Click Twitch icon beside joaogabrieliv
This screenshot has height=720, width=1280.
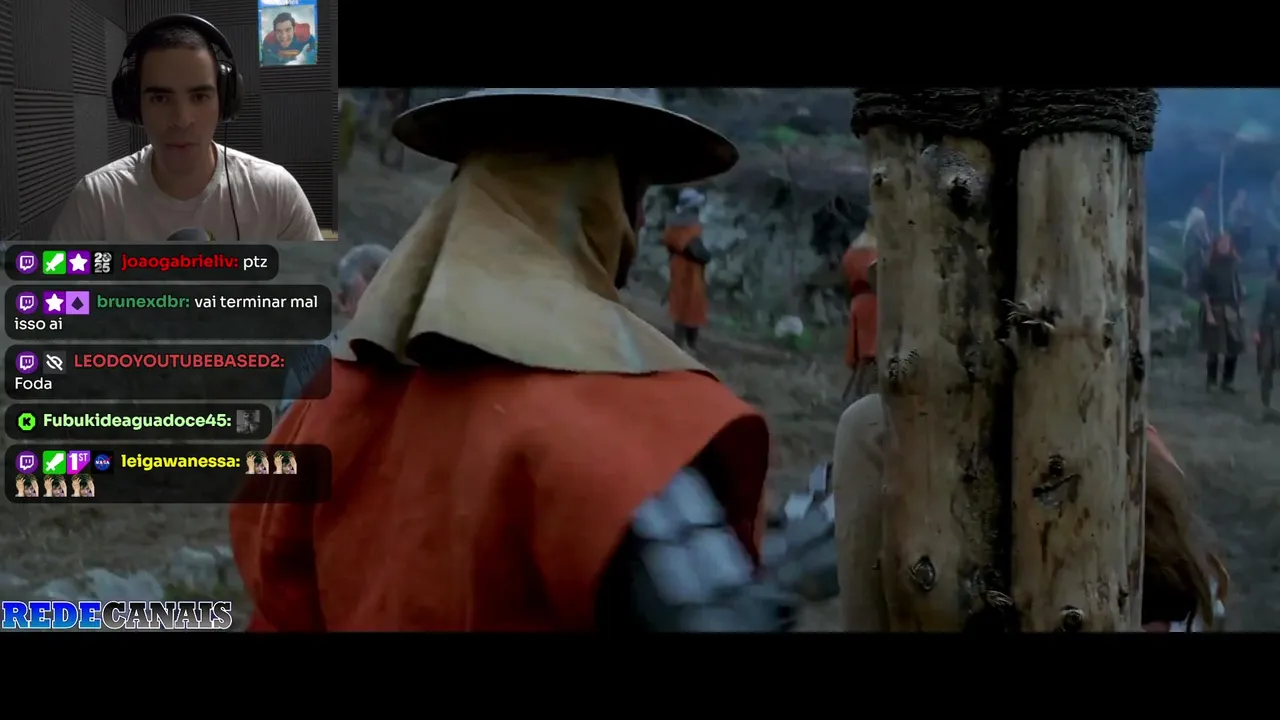pos(28,263)
